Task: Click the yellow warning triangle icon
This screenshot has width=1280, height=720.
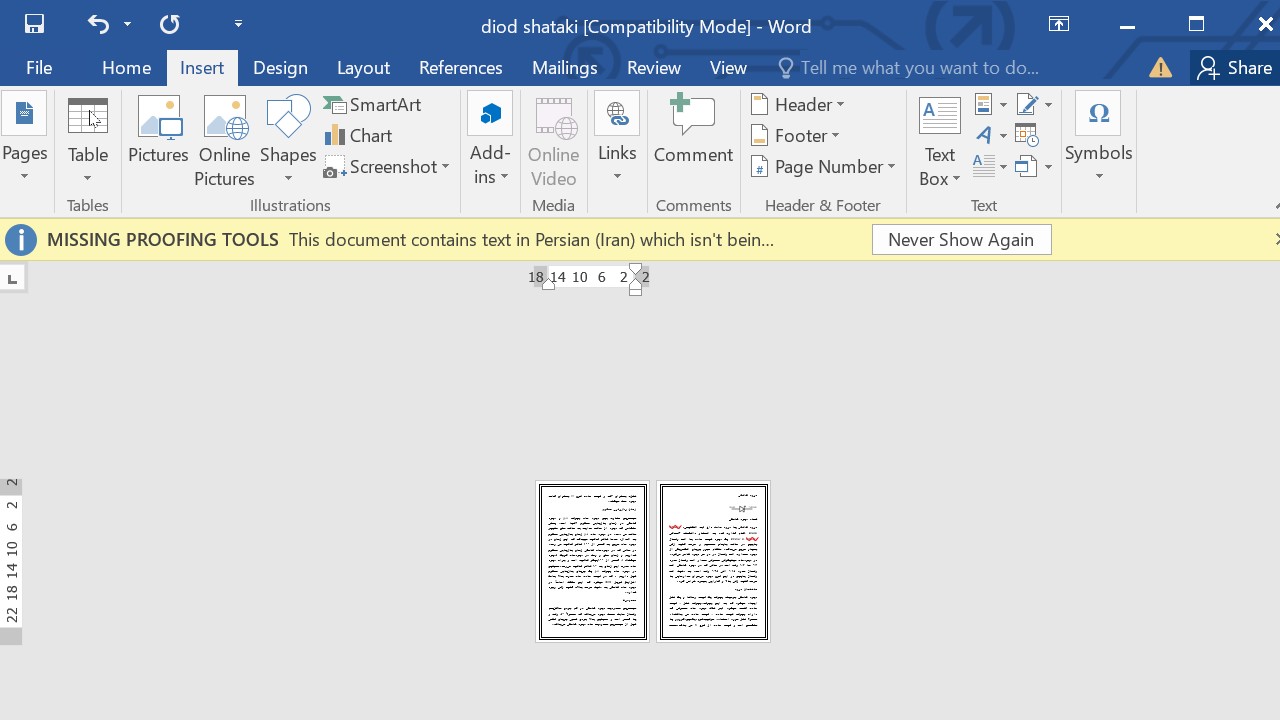Action: (x=1160, y=68)
